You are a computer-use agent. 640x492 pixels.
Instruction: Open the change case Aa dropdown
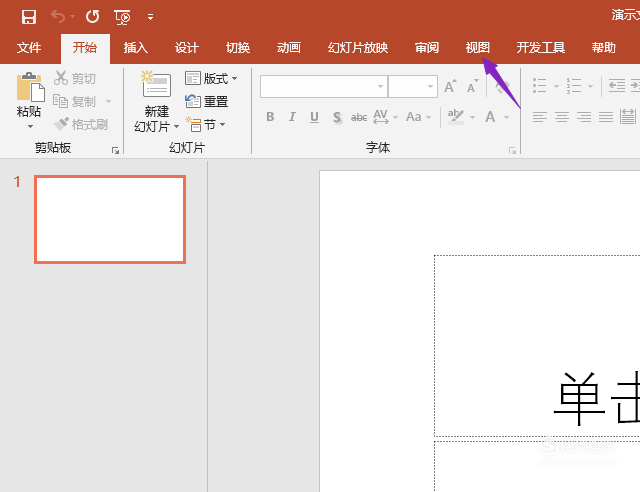418,117
